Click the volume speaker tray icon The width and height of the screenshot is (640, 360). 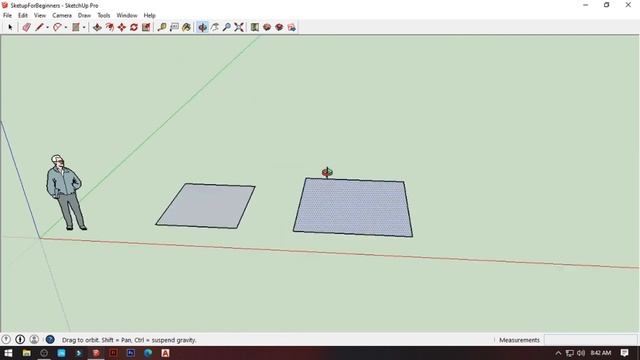(x=581, y=353)
